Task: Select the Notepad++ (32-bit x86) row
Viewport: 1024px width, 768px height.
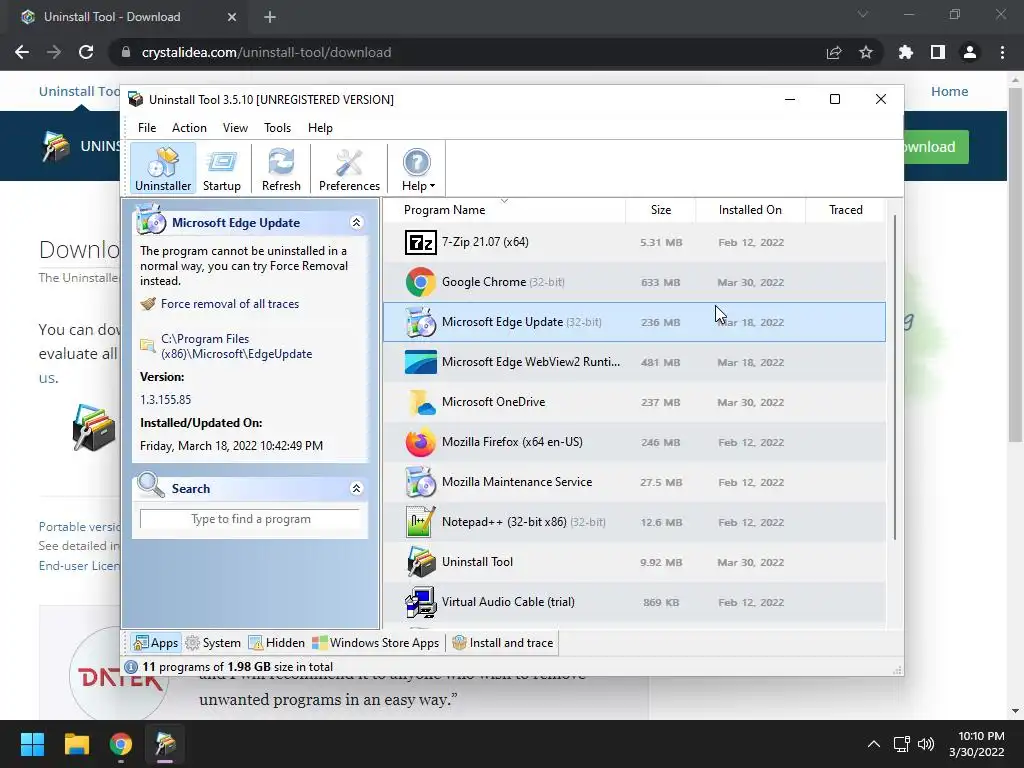Action: 634,522
